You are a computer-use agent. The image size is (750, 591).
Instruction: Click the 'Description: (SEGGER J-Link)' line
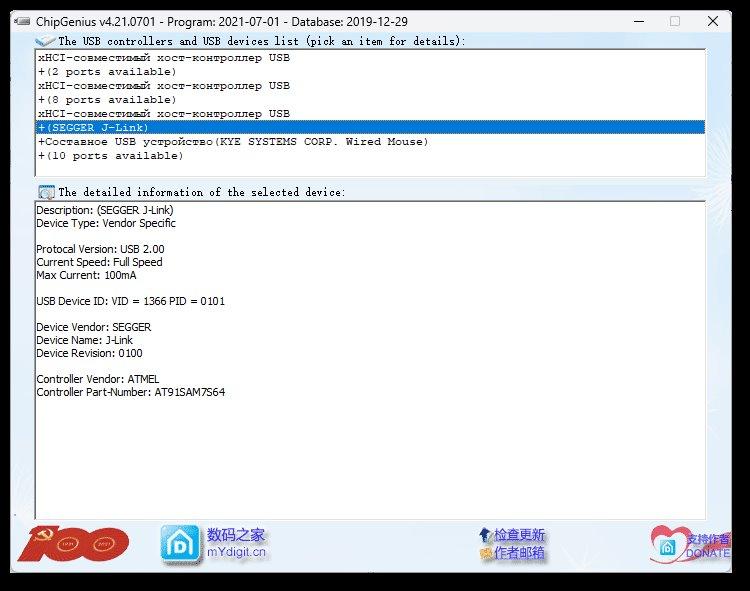click(105, 210)
